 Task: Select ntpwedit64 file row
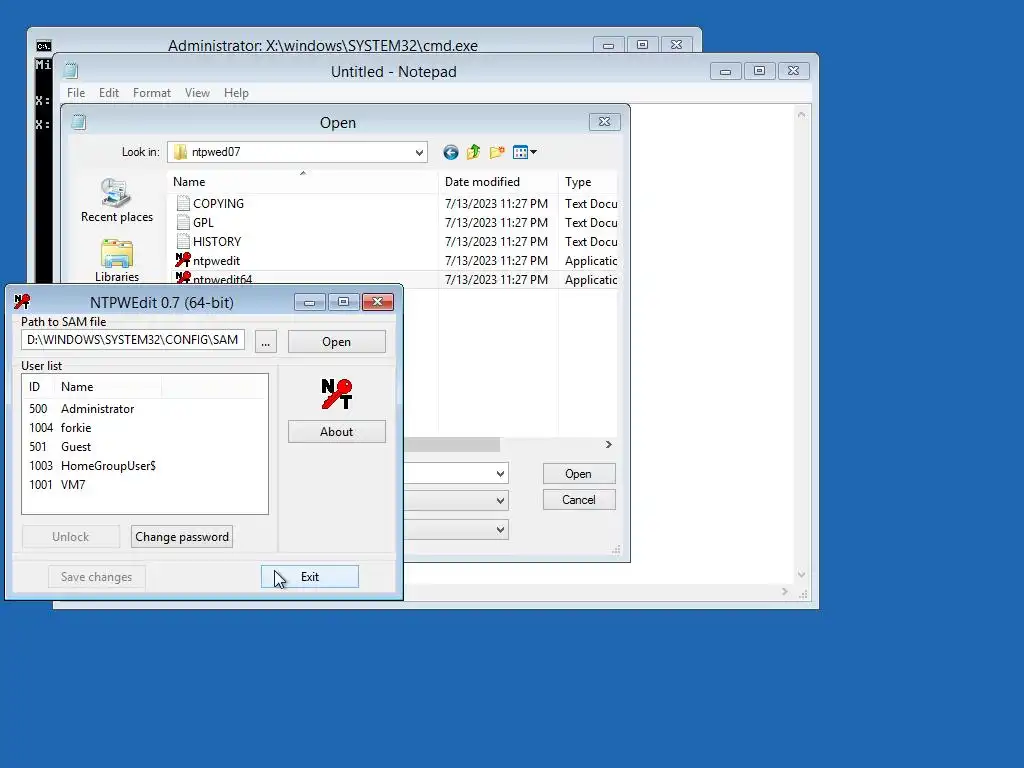point(392,280)
